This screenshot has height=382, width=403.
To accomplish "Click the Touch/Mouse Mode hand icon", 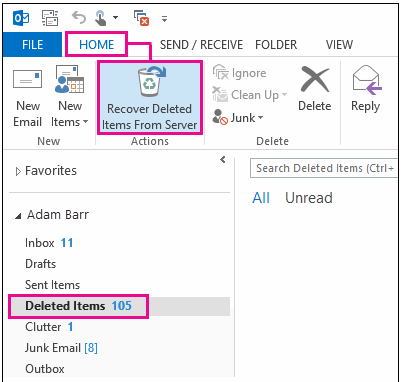I will click(101, 18).
